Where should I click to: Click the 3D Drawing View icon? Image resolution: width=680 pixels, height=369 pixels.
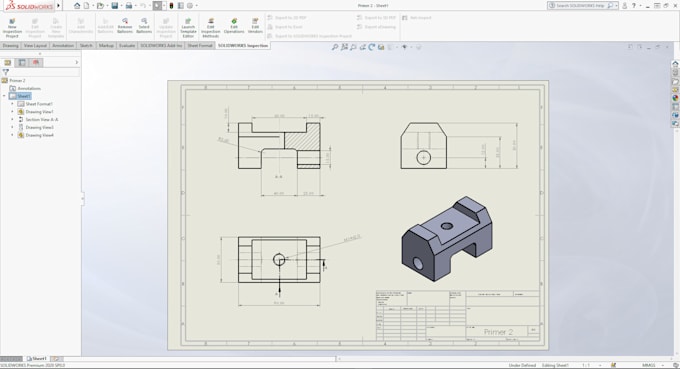pyautogui.click(x=381, y=47)
